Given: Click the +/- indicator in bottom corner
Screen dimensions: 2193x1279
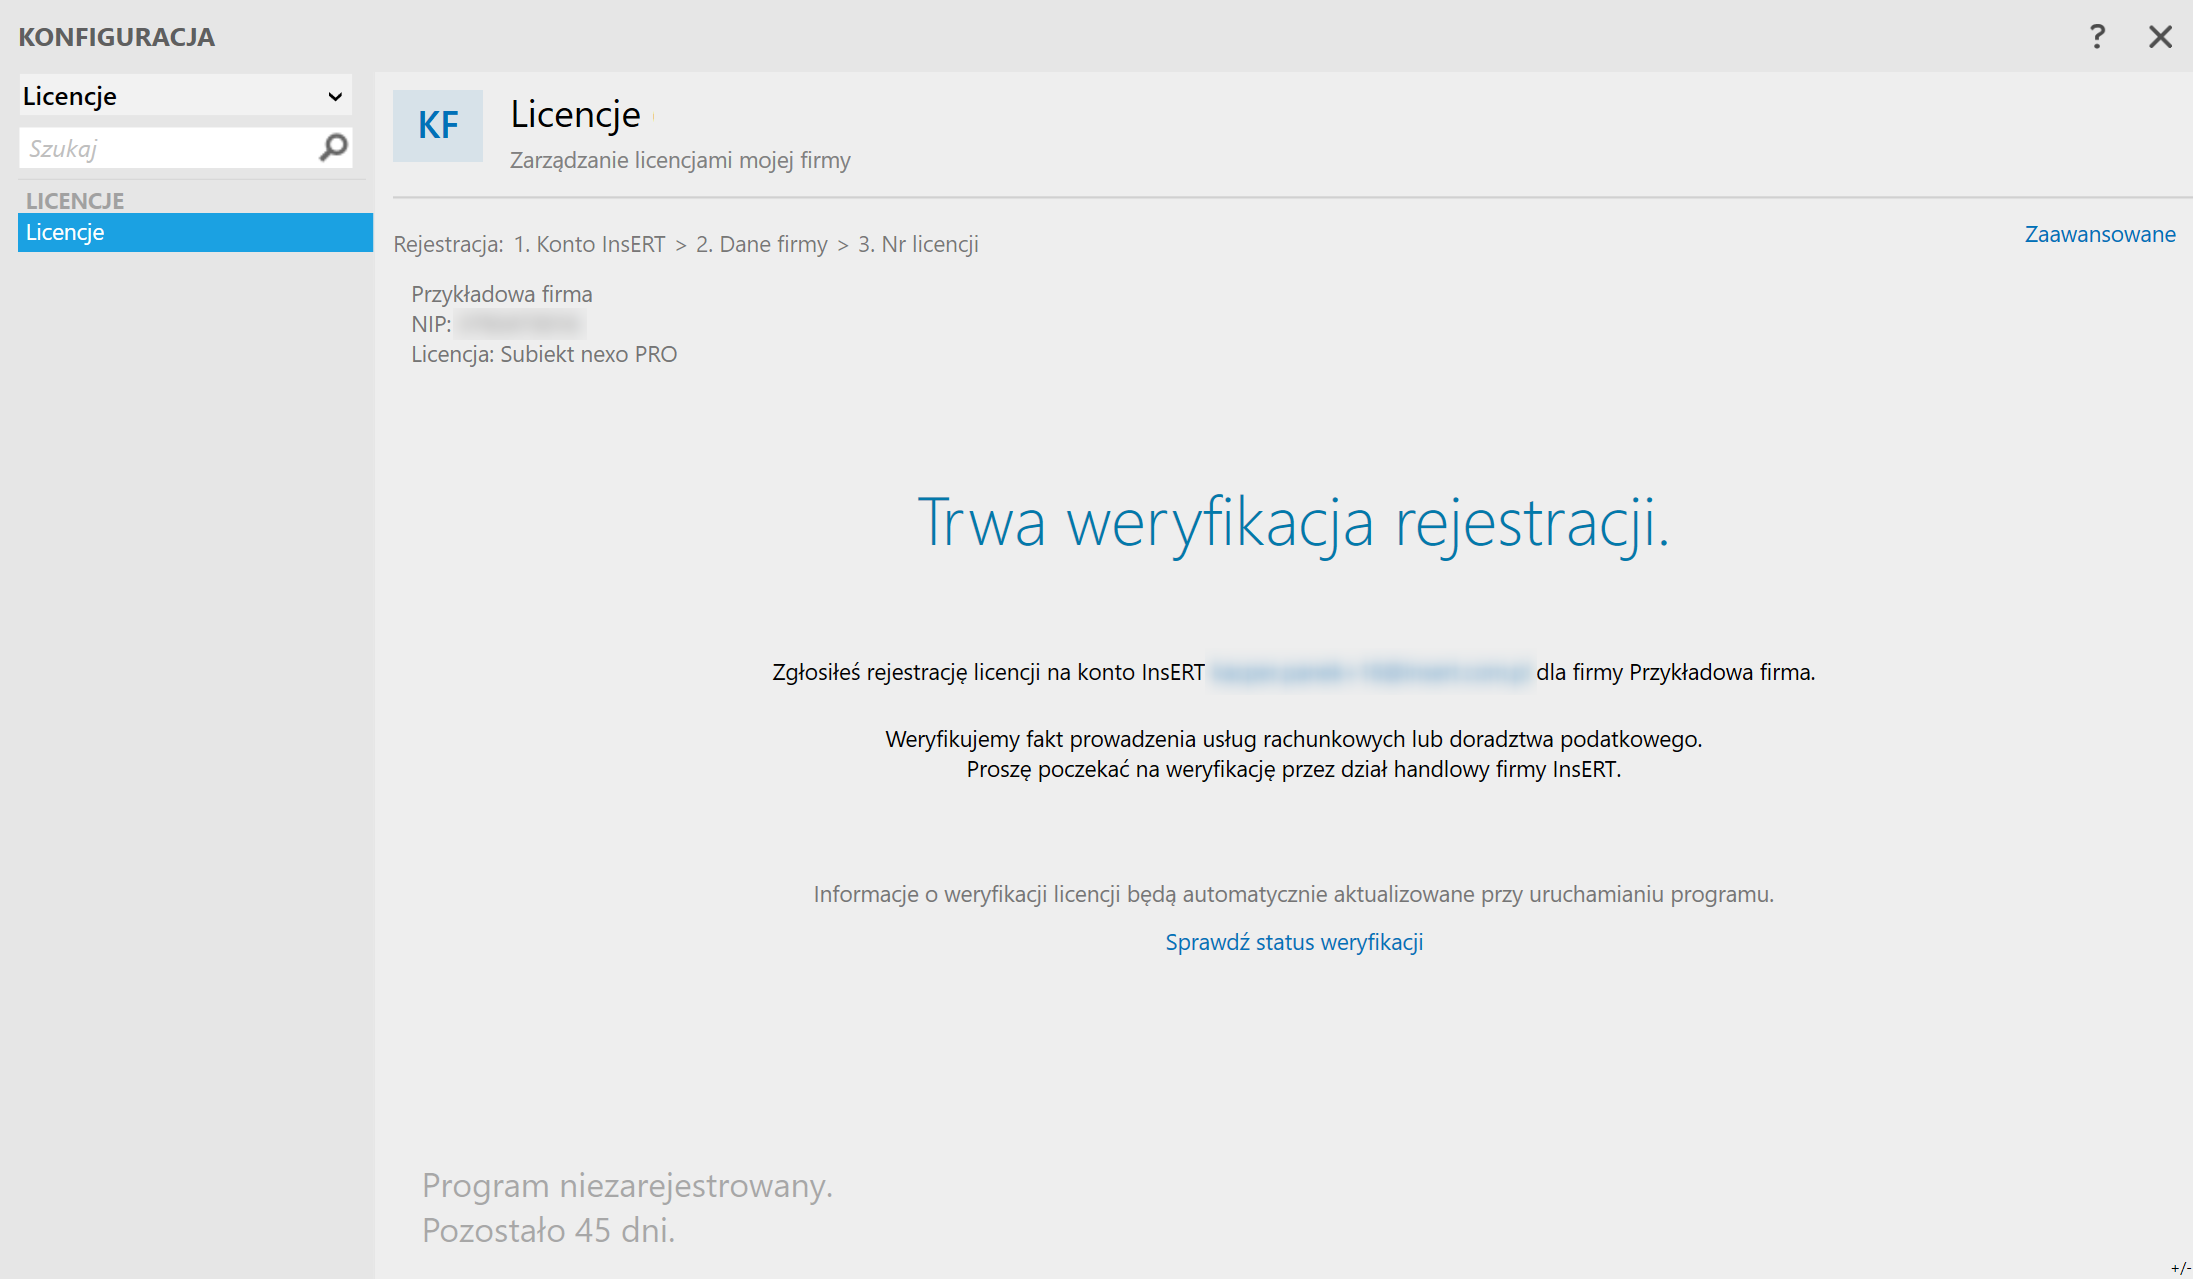Looking at the screenshot, I should point(2180,1268).
